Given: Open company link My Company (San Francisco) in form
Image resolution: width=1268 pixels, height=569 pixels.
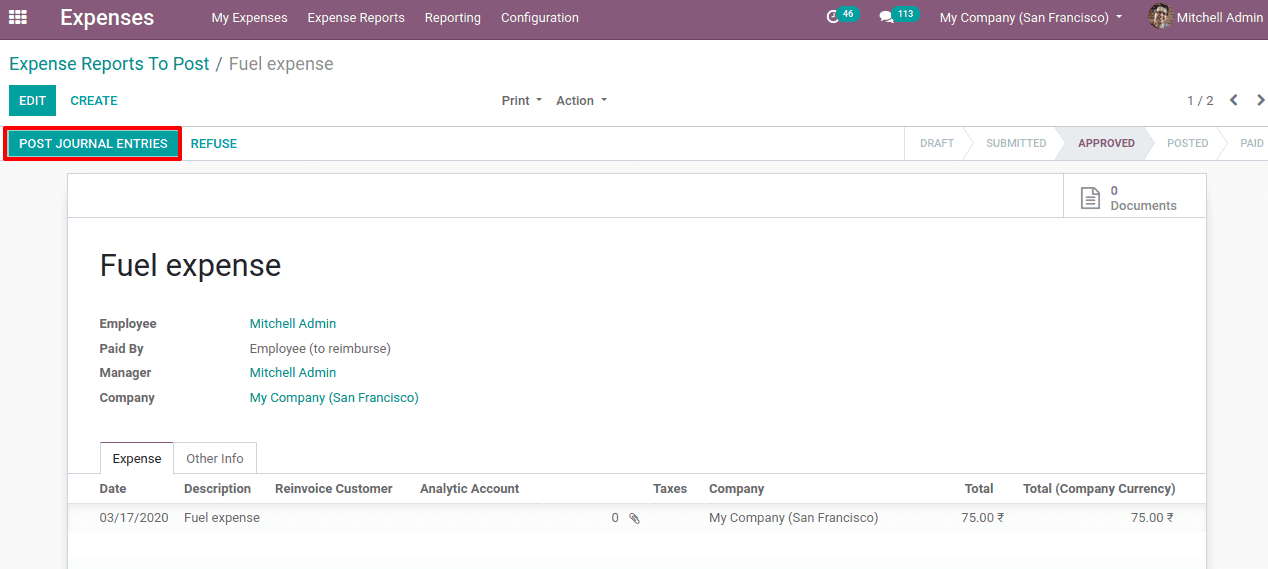Looking at the screenshot, I should pyautogui.click(x=334, y=398).
